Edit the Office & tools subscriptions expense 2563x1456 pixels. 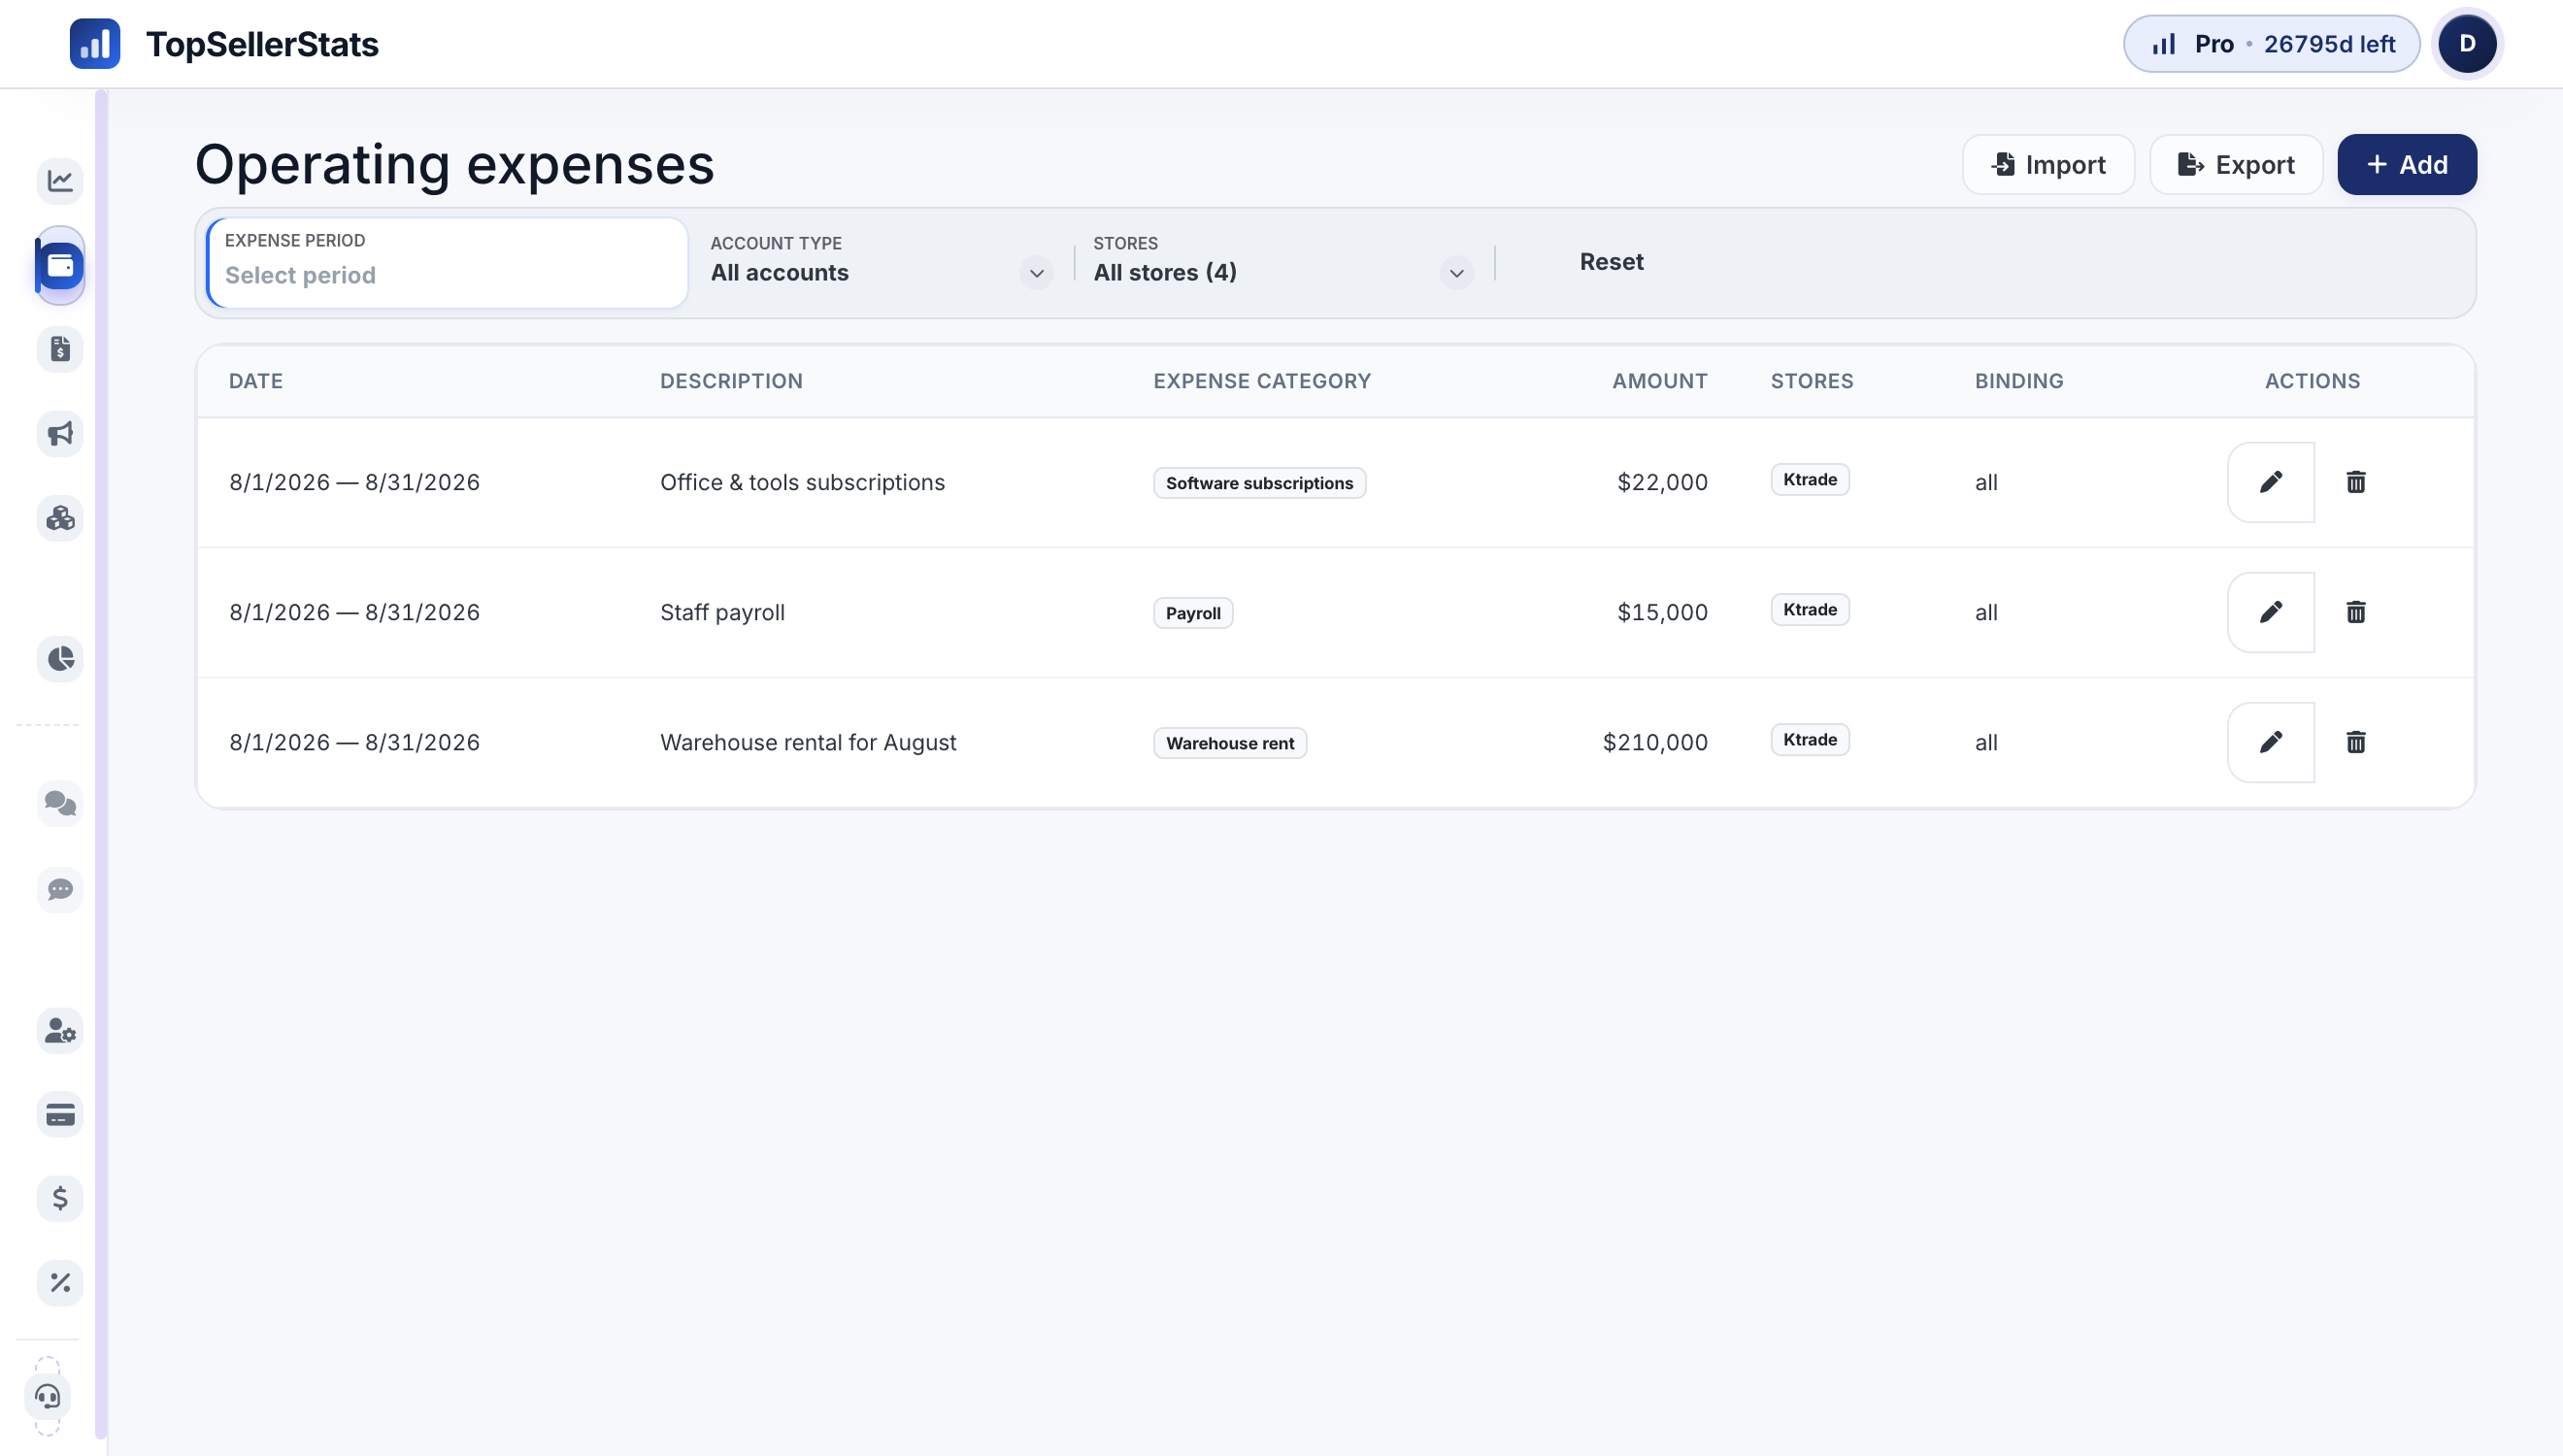(x=2271, y=482)
